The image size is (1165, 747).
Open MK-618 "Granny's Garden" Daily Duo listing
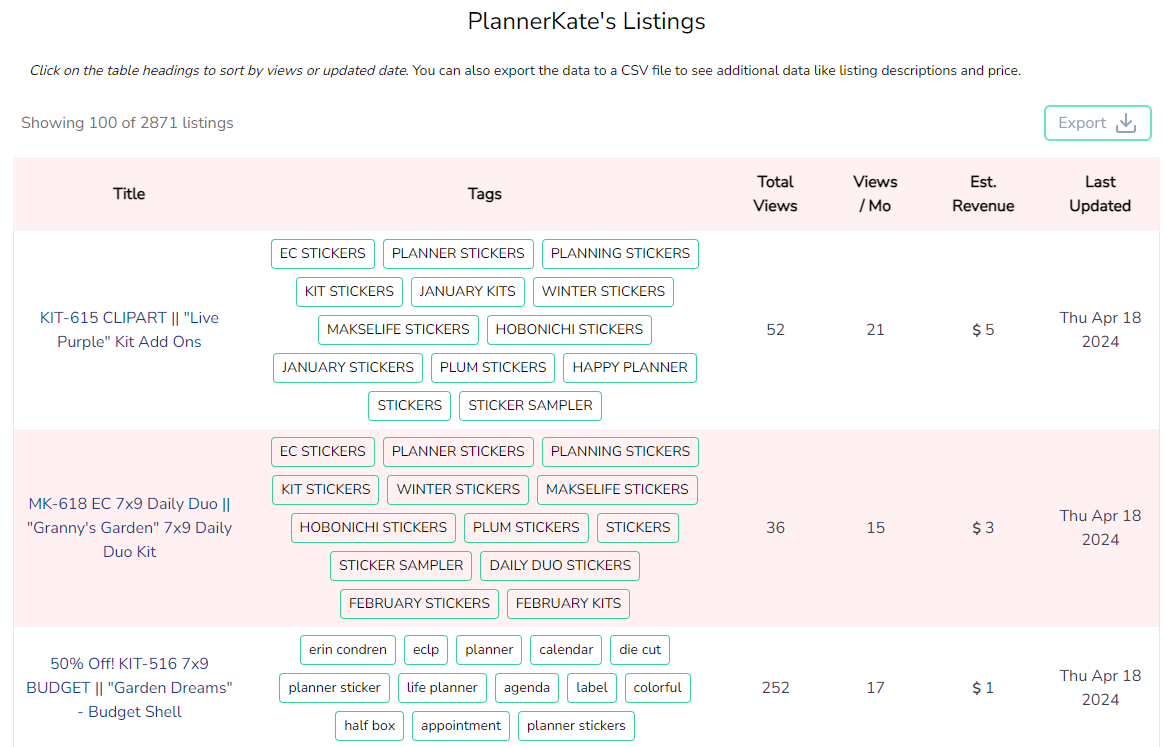coord(129,528)
